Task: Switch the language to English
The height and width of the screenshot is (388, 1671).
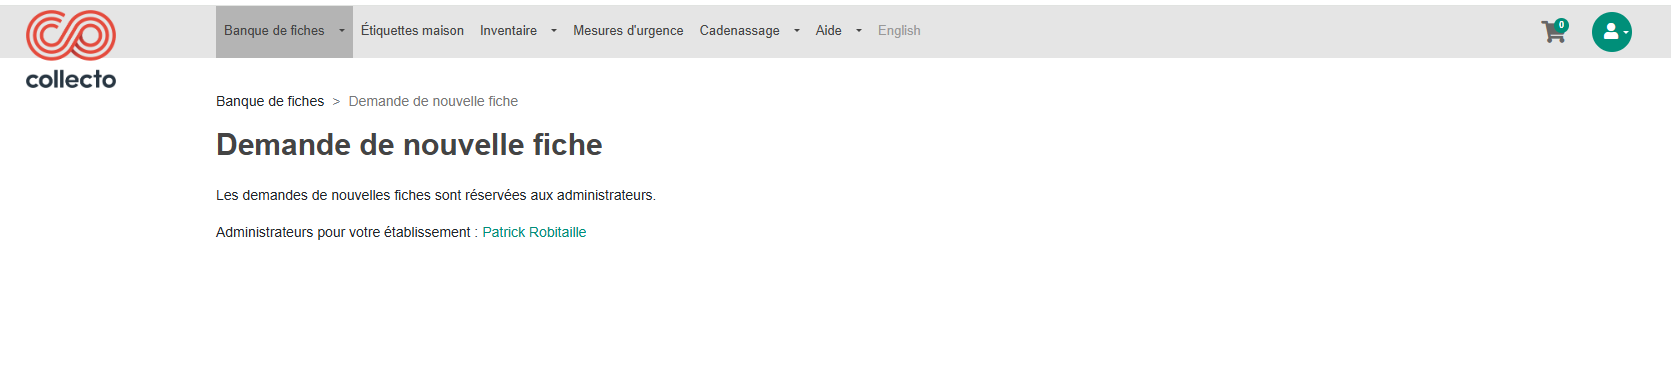Action: pos(899,31)
